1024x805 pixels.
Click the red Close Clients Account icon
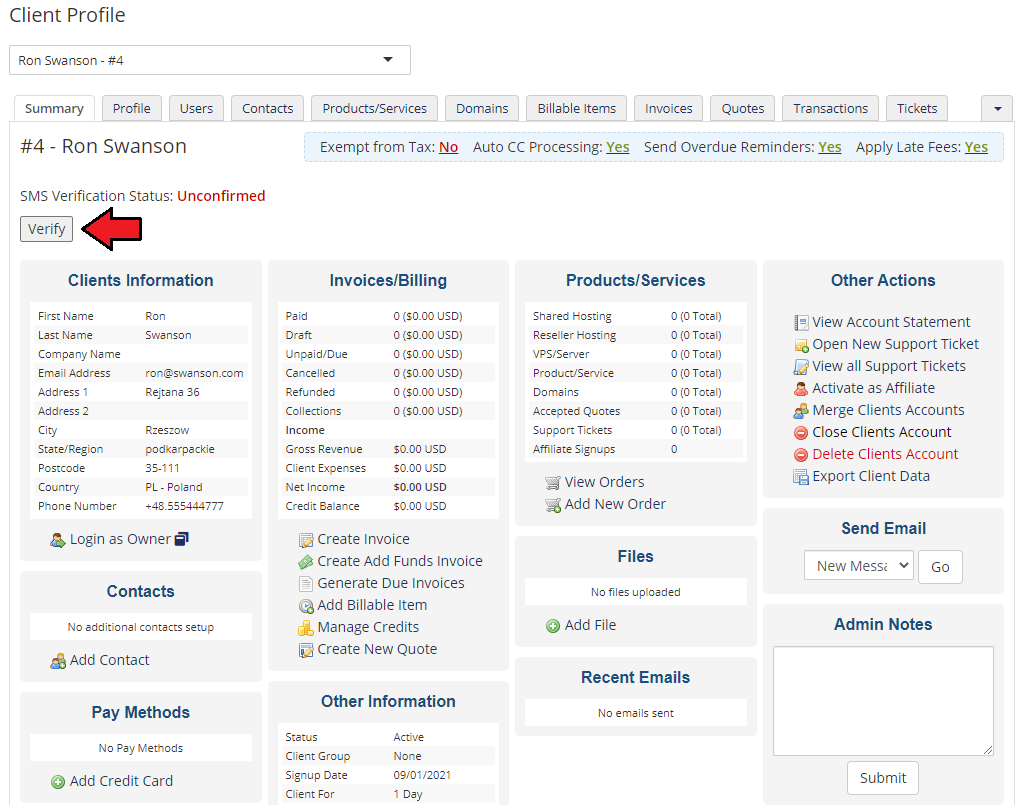pyautogui.click(x=801, y=433)
